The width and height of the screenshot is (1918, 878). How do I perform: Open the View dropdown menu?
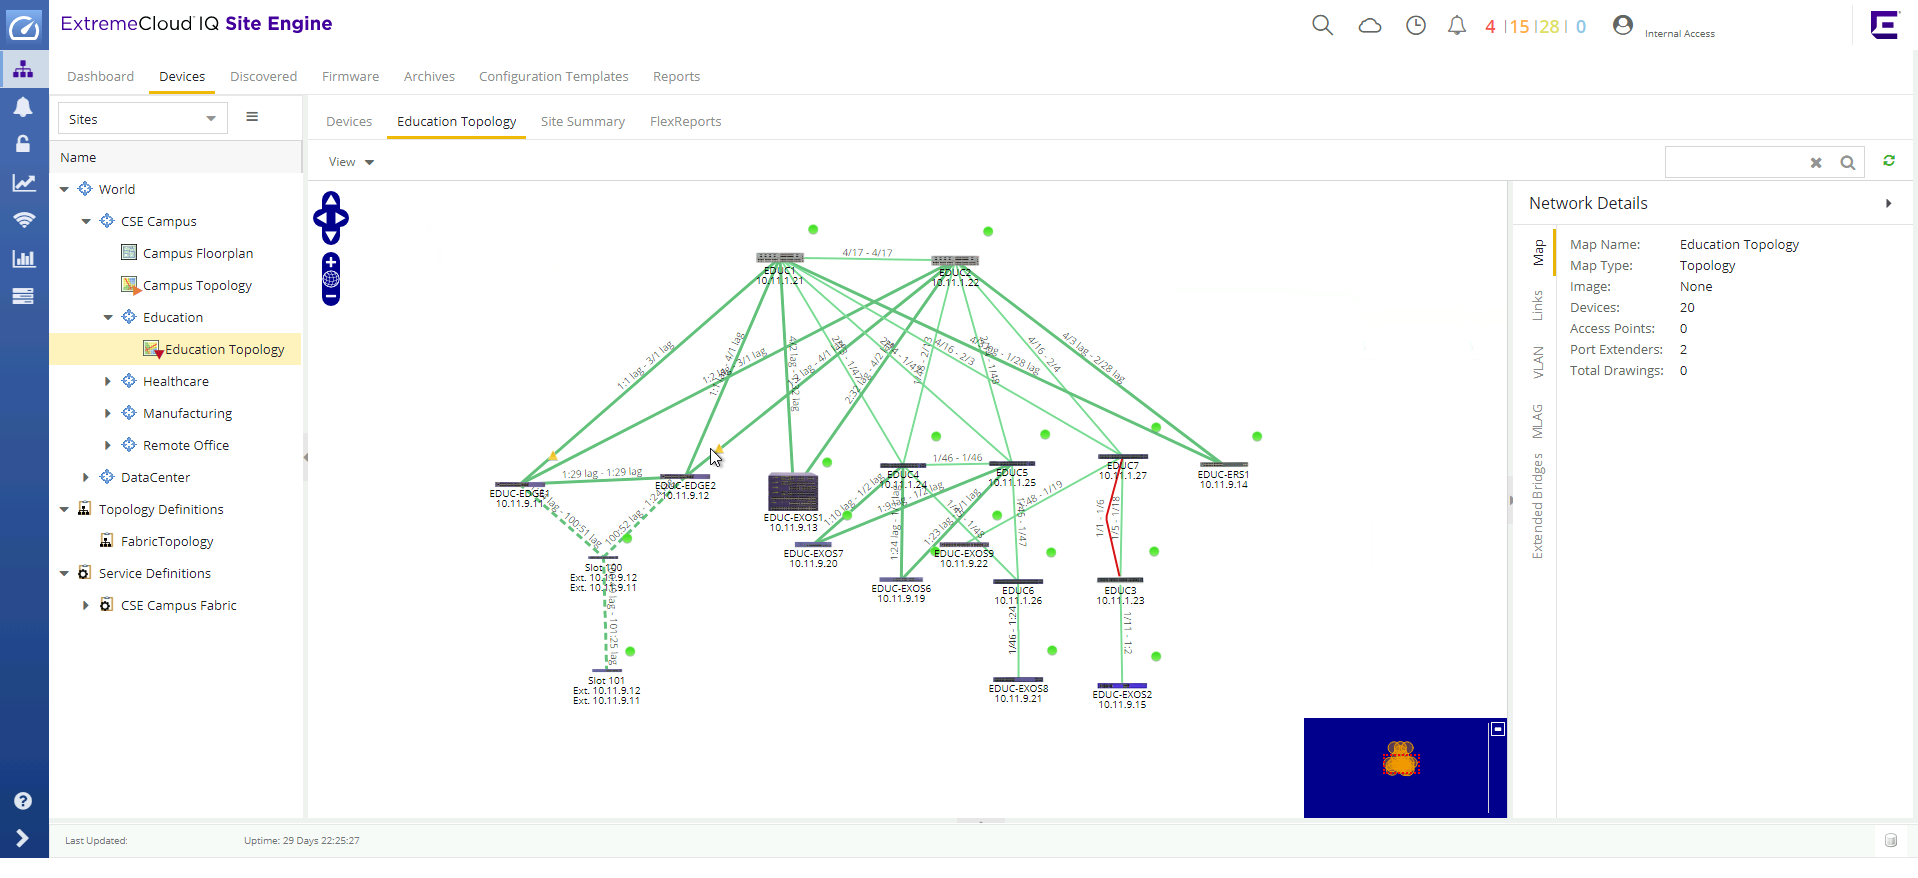click(x=351, y=162)
